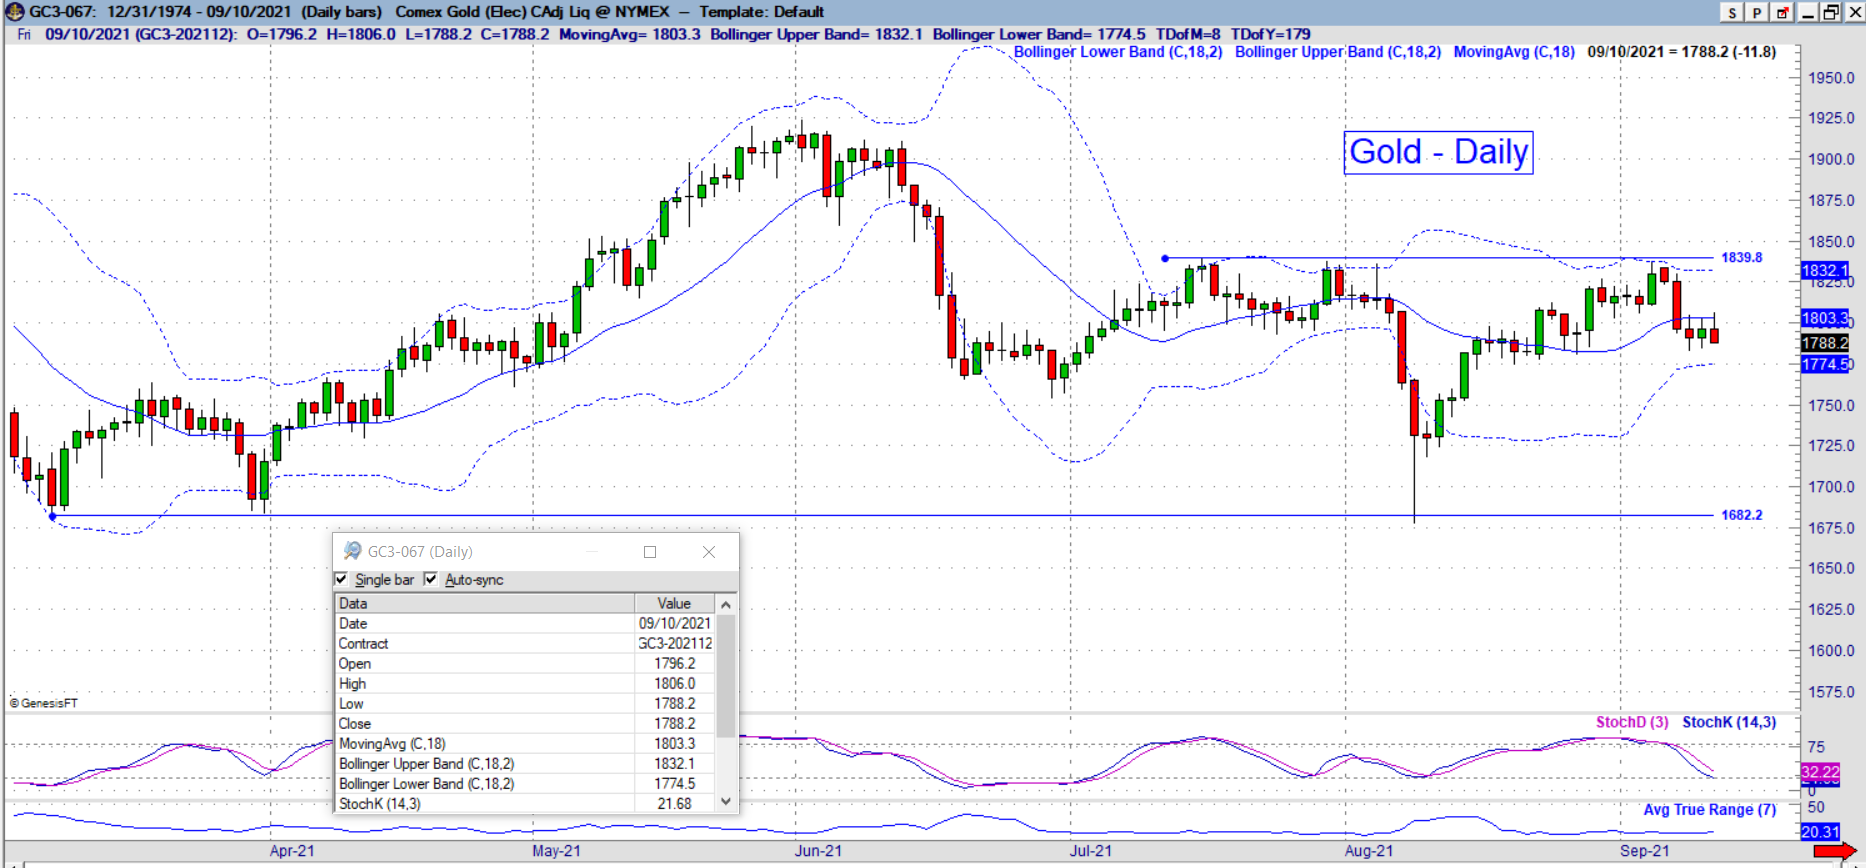Click the StochD (3) indicator label

(x=1632, y=722)
